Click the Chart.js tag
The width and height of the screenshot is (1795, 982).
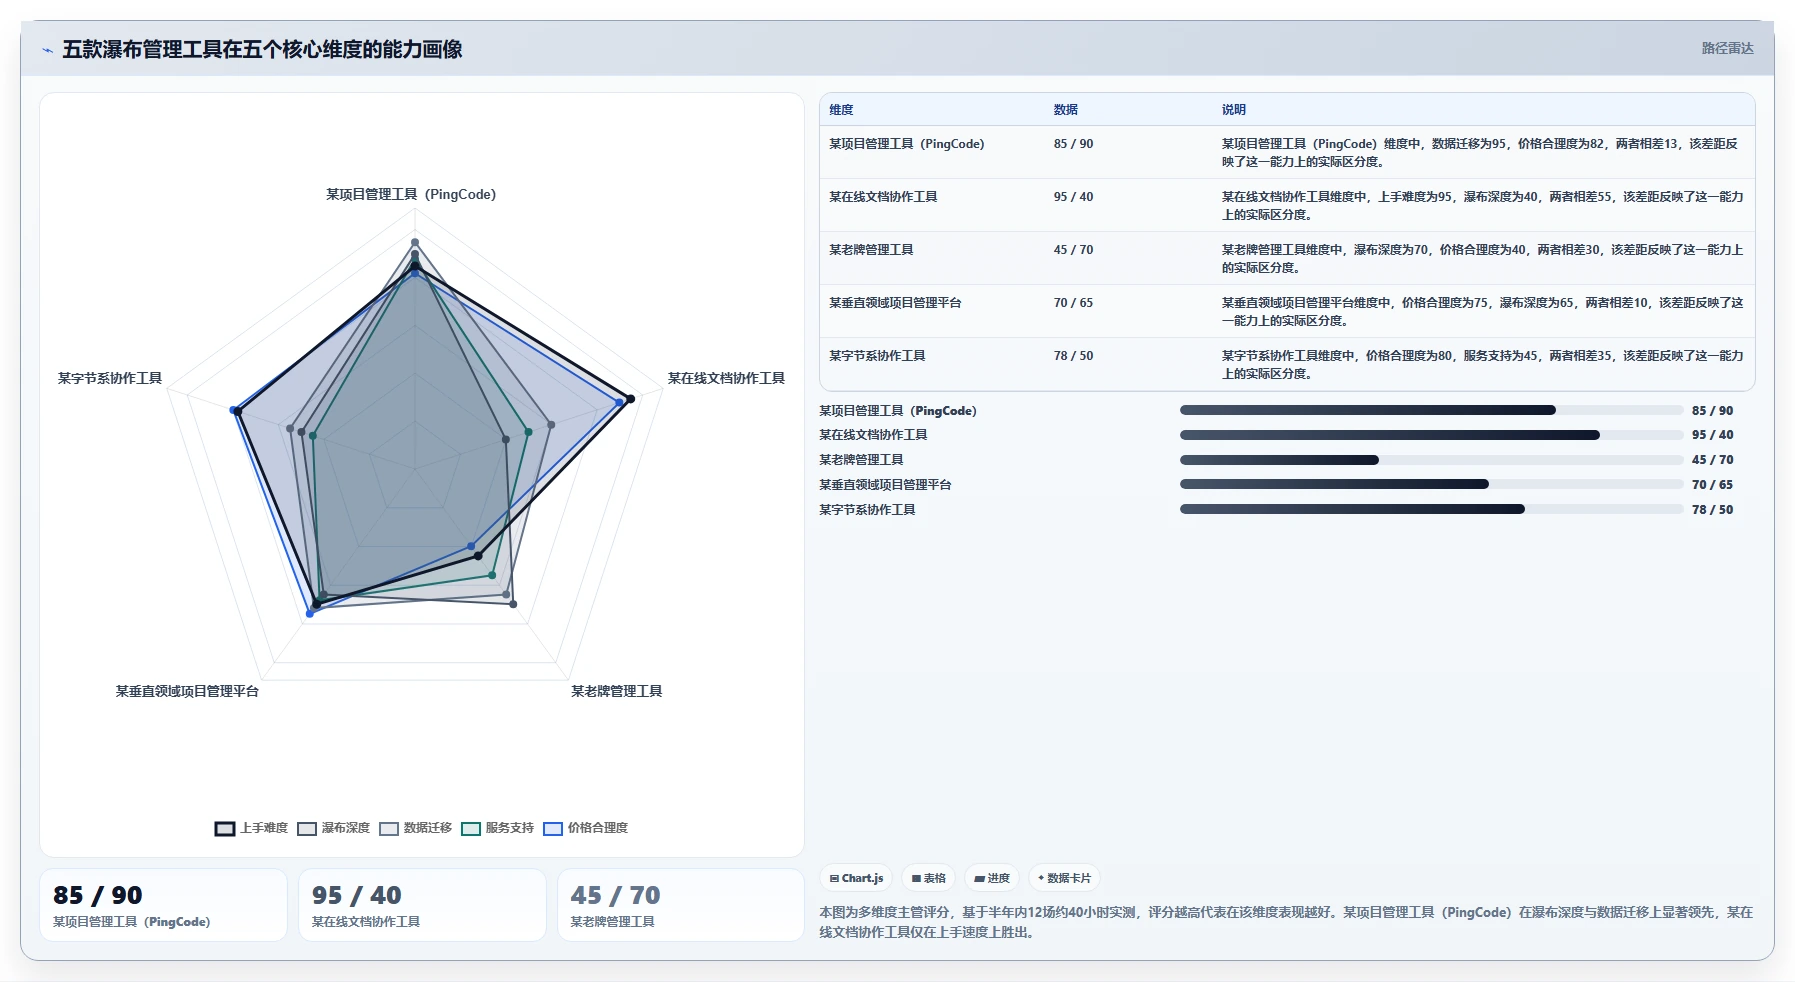pos(856,878)
